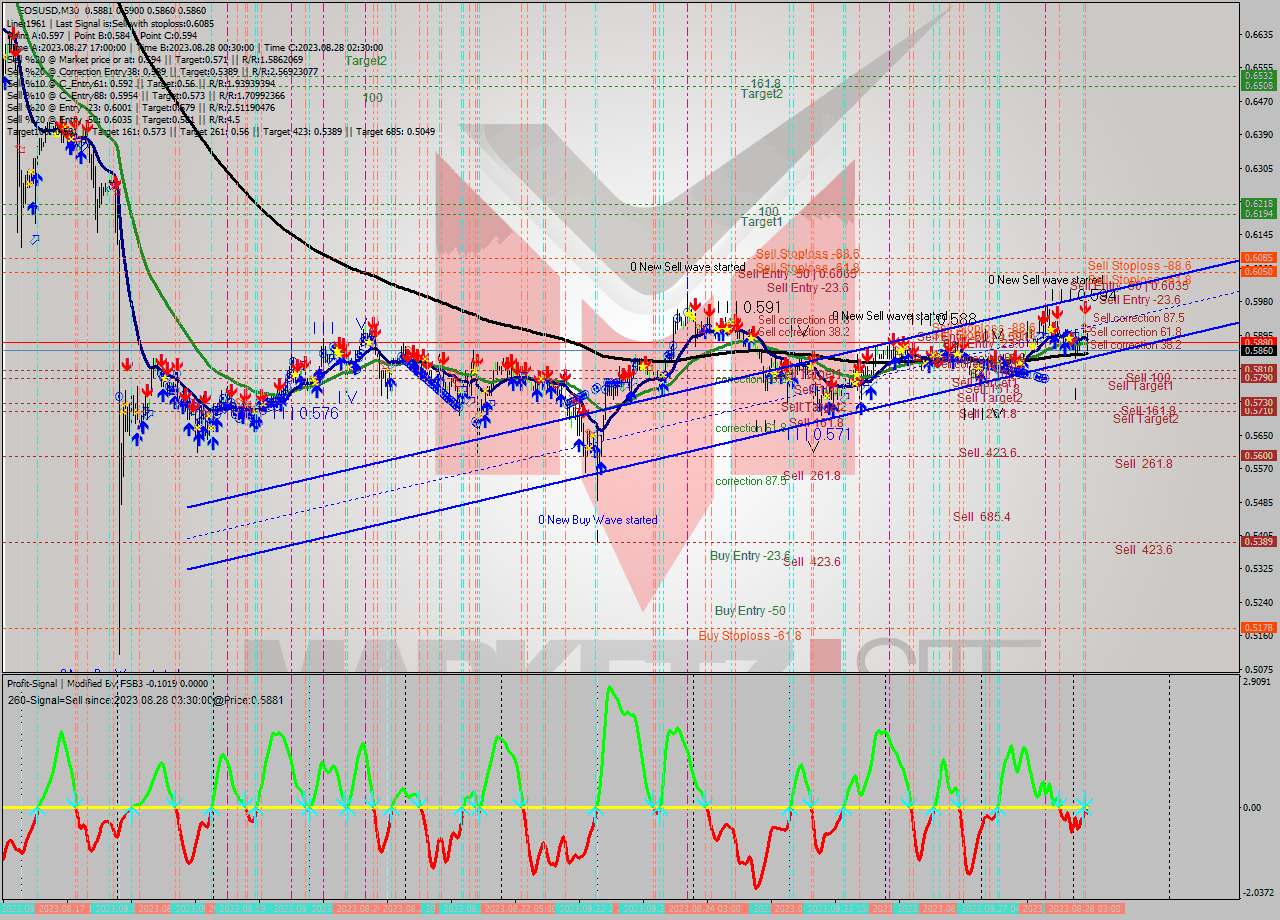Viewport: 1280px width, 920px height.
Task: Click the 0.5730 price tag
Action: (x=1257, y=402)
